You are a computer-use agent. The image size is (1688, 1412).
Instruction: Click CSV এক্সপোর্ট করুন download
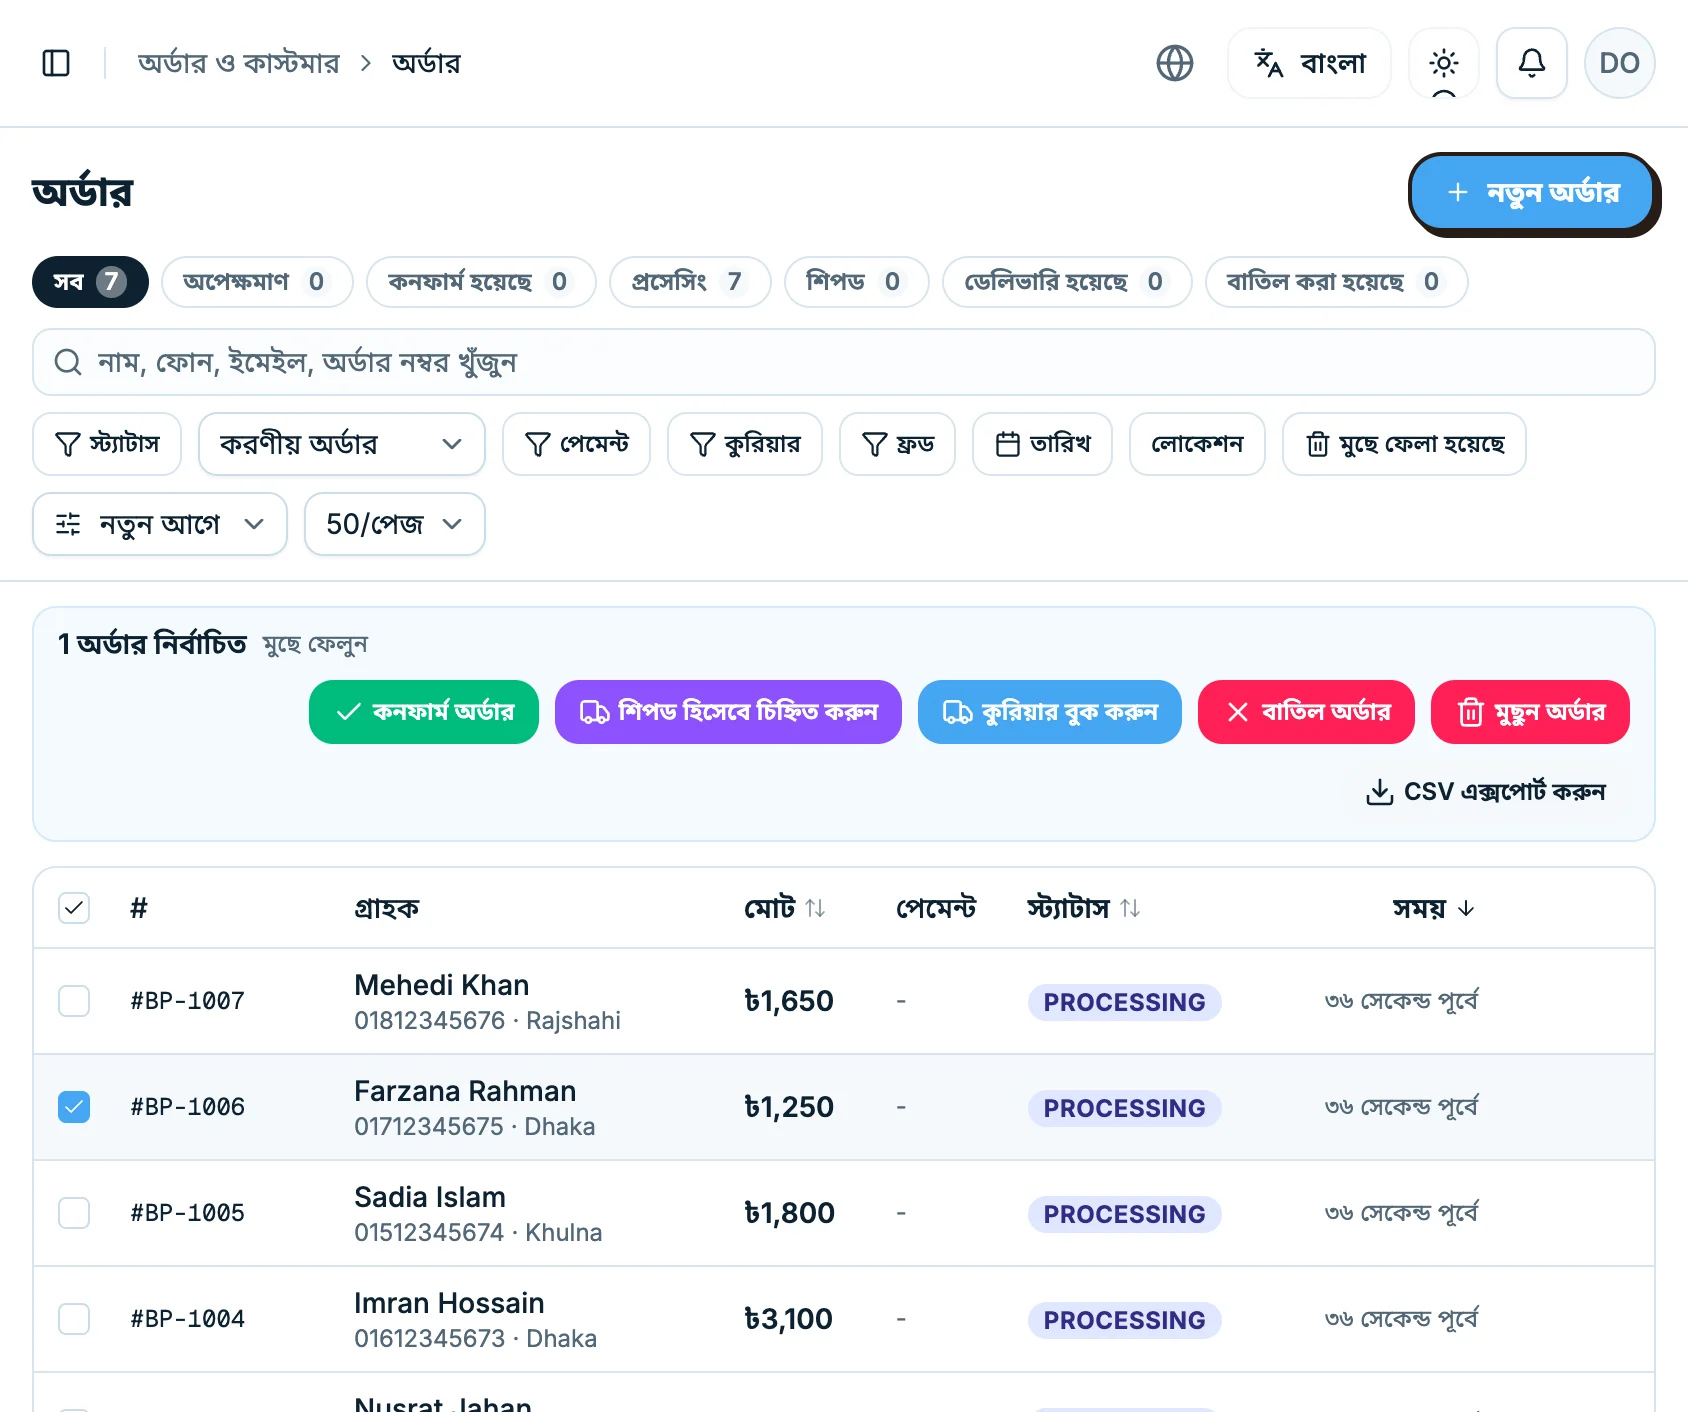coord(1485,792)
